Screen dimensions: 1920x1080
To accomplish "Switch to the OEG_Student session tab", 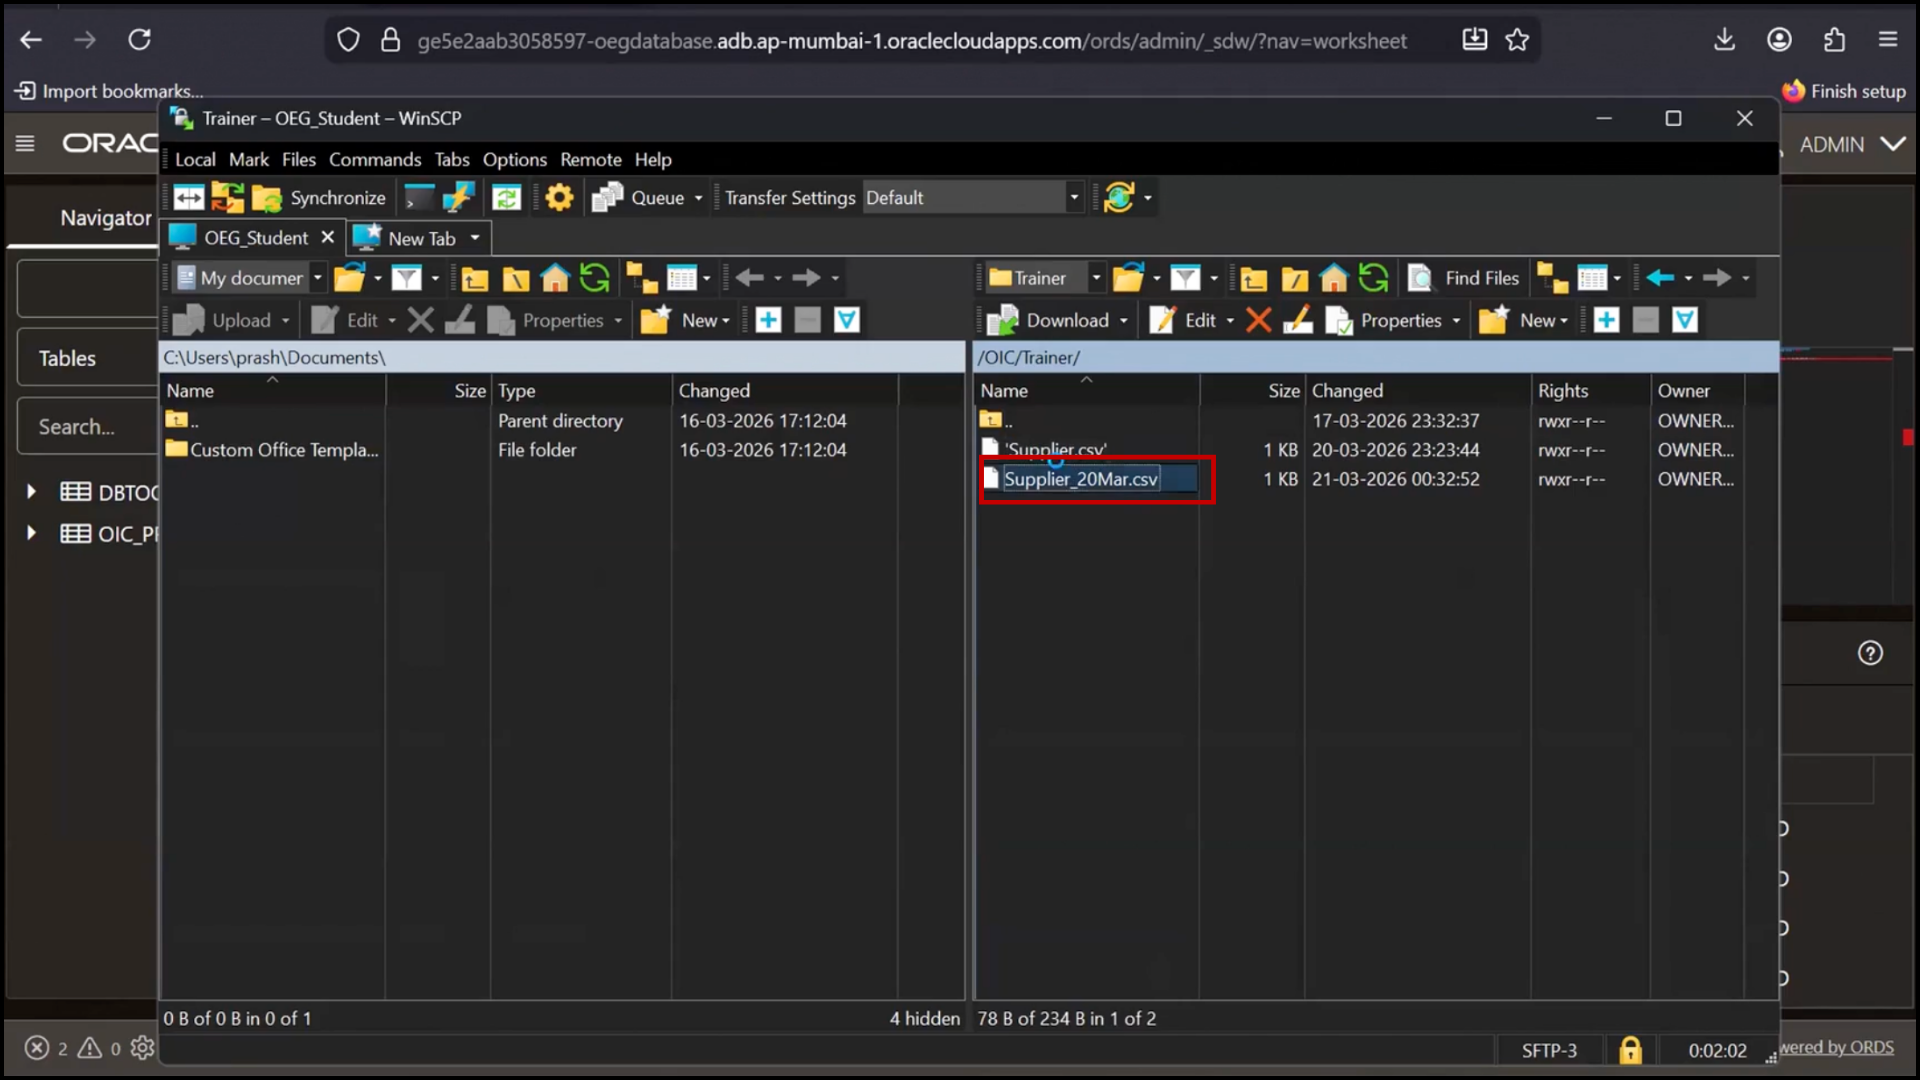I will click(255, 238).
